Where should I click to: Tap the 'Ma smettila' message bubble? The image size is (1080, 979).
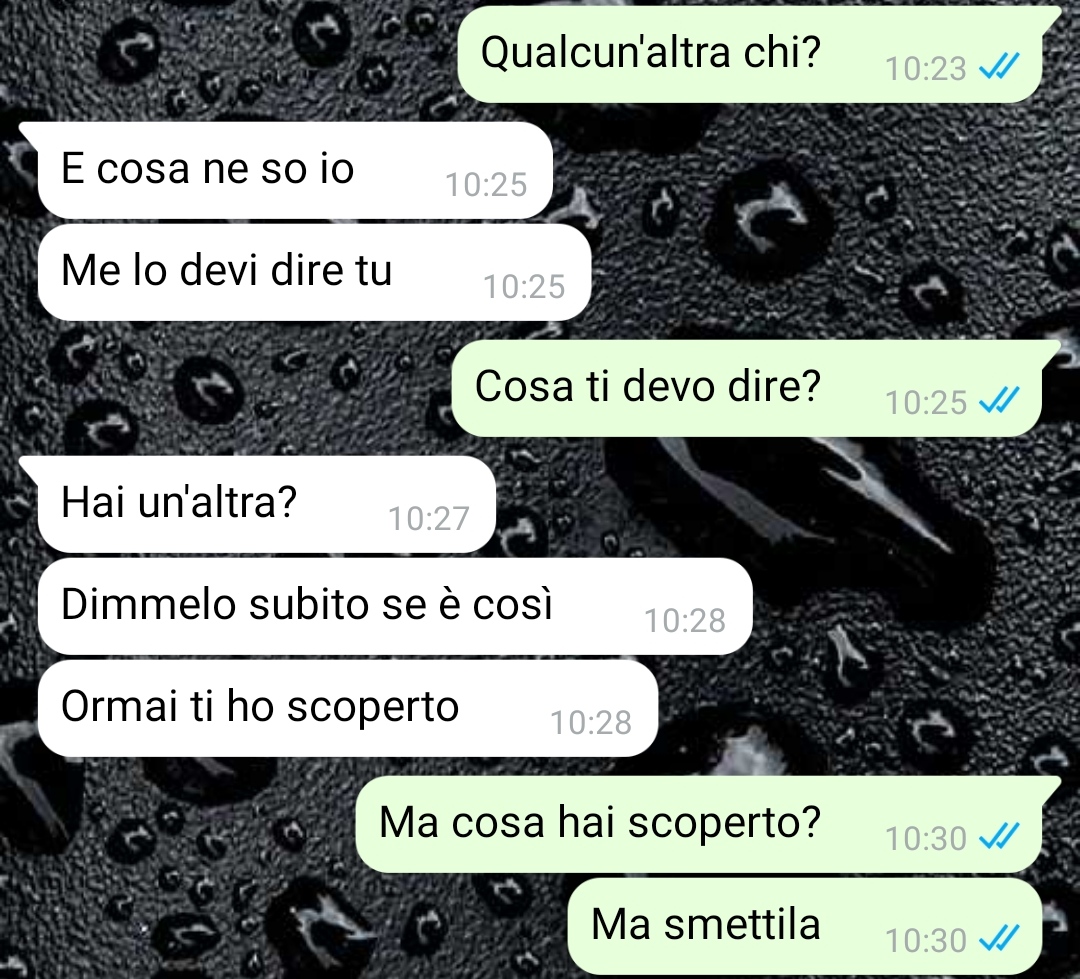(804, 926)
